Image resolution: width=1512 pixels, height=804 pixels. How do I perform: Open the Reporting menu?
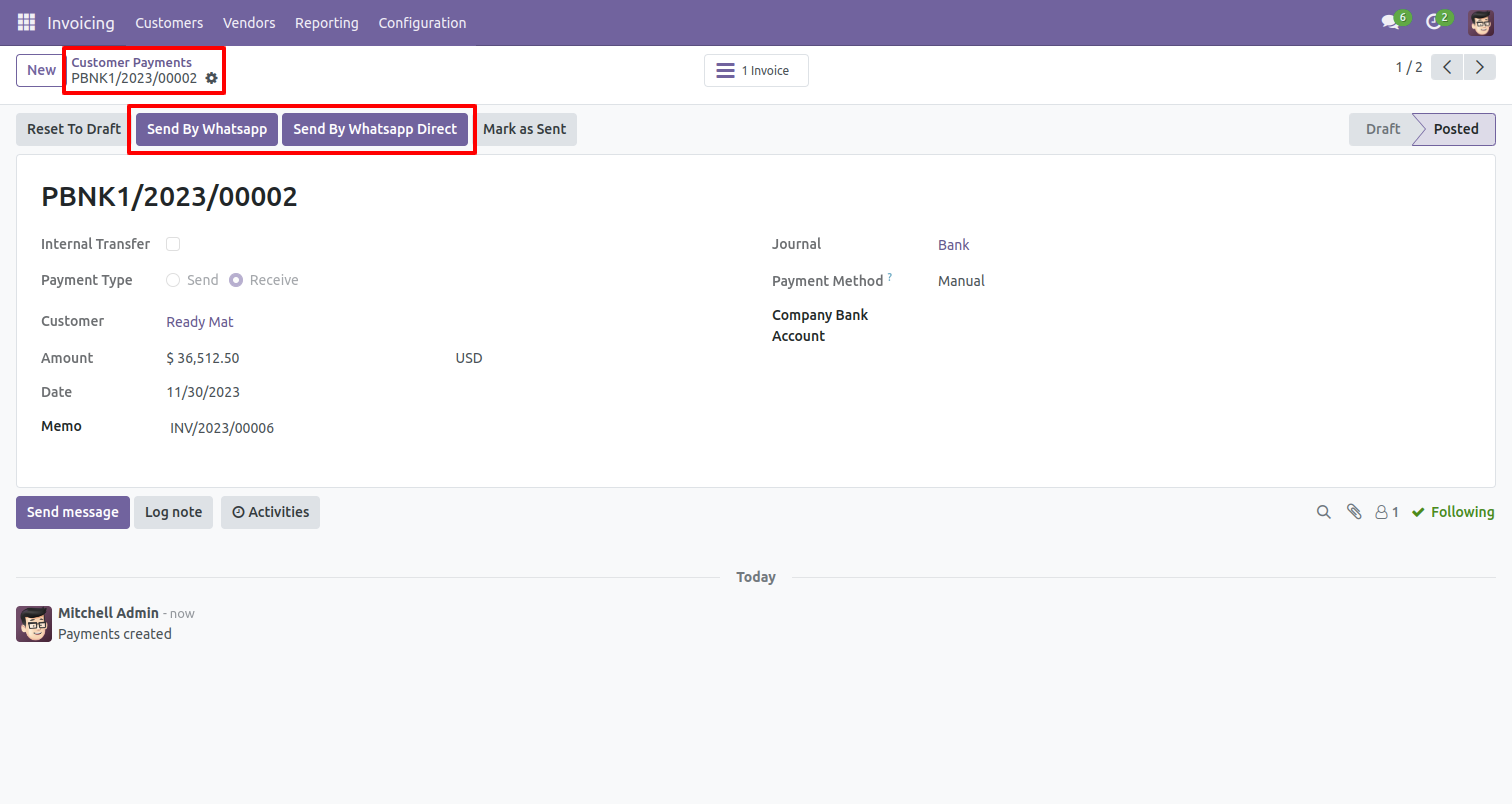[327, 22]
